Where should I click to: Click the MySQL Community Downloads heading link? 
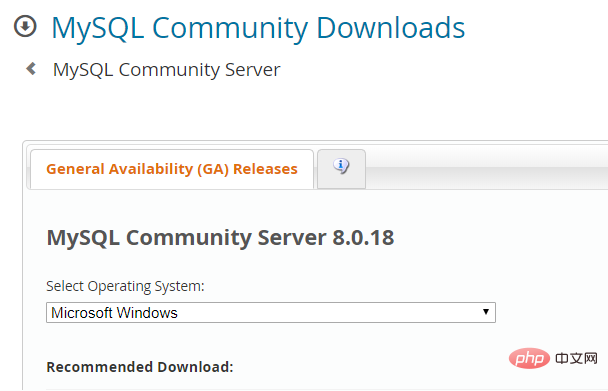258,28
